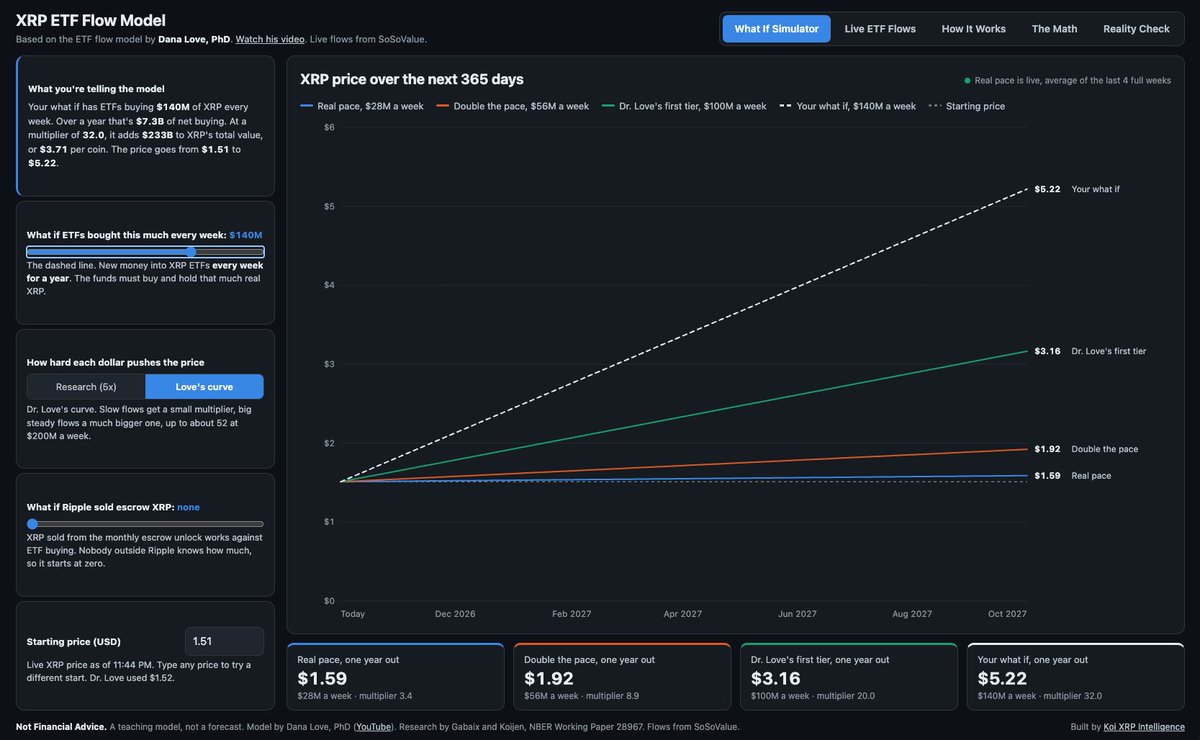Adjust the weekly ETF buying slider
1200x740 pixels.
[145, 252]
